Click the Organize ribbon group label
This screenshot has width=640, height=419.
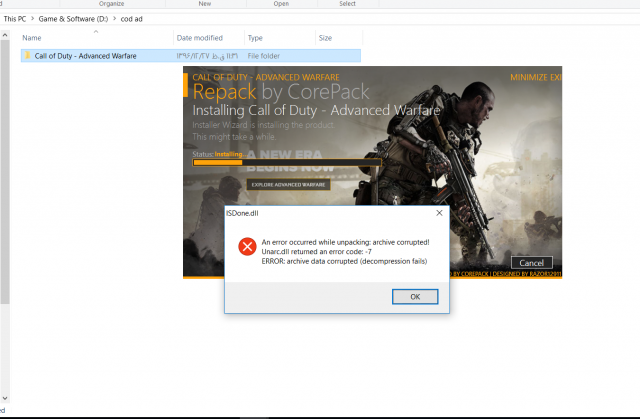[111, 4]
